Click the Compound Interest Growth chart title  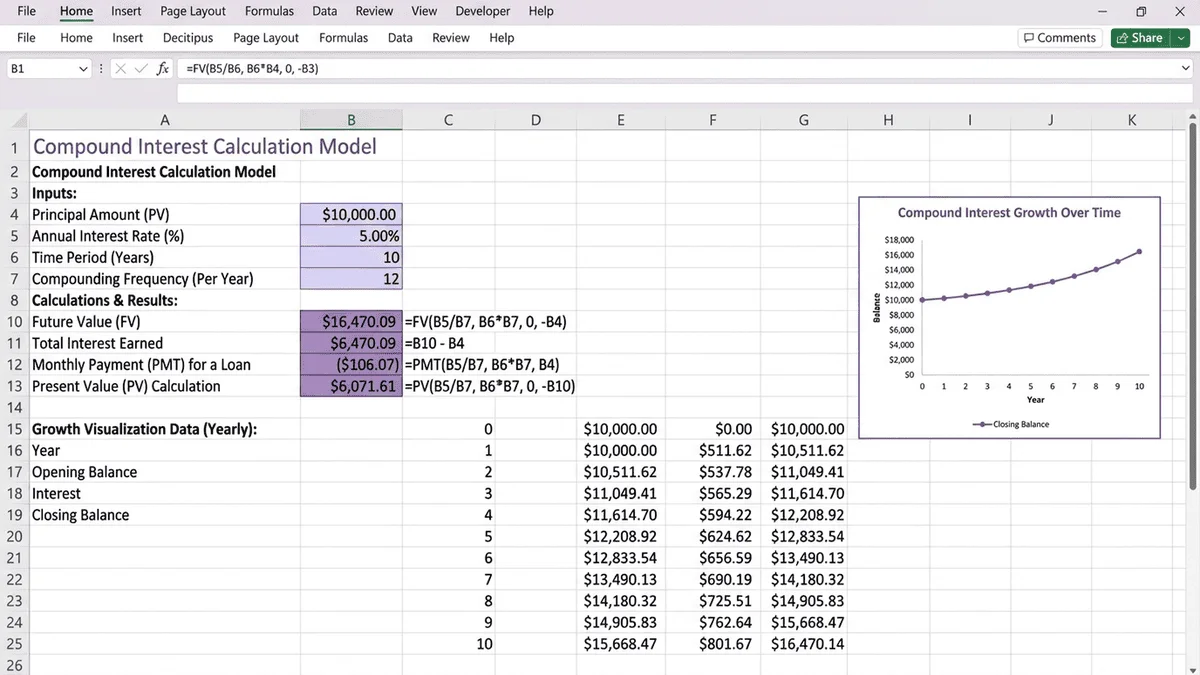(x=1009, y=213)
